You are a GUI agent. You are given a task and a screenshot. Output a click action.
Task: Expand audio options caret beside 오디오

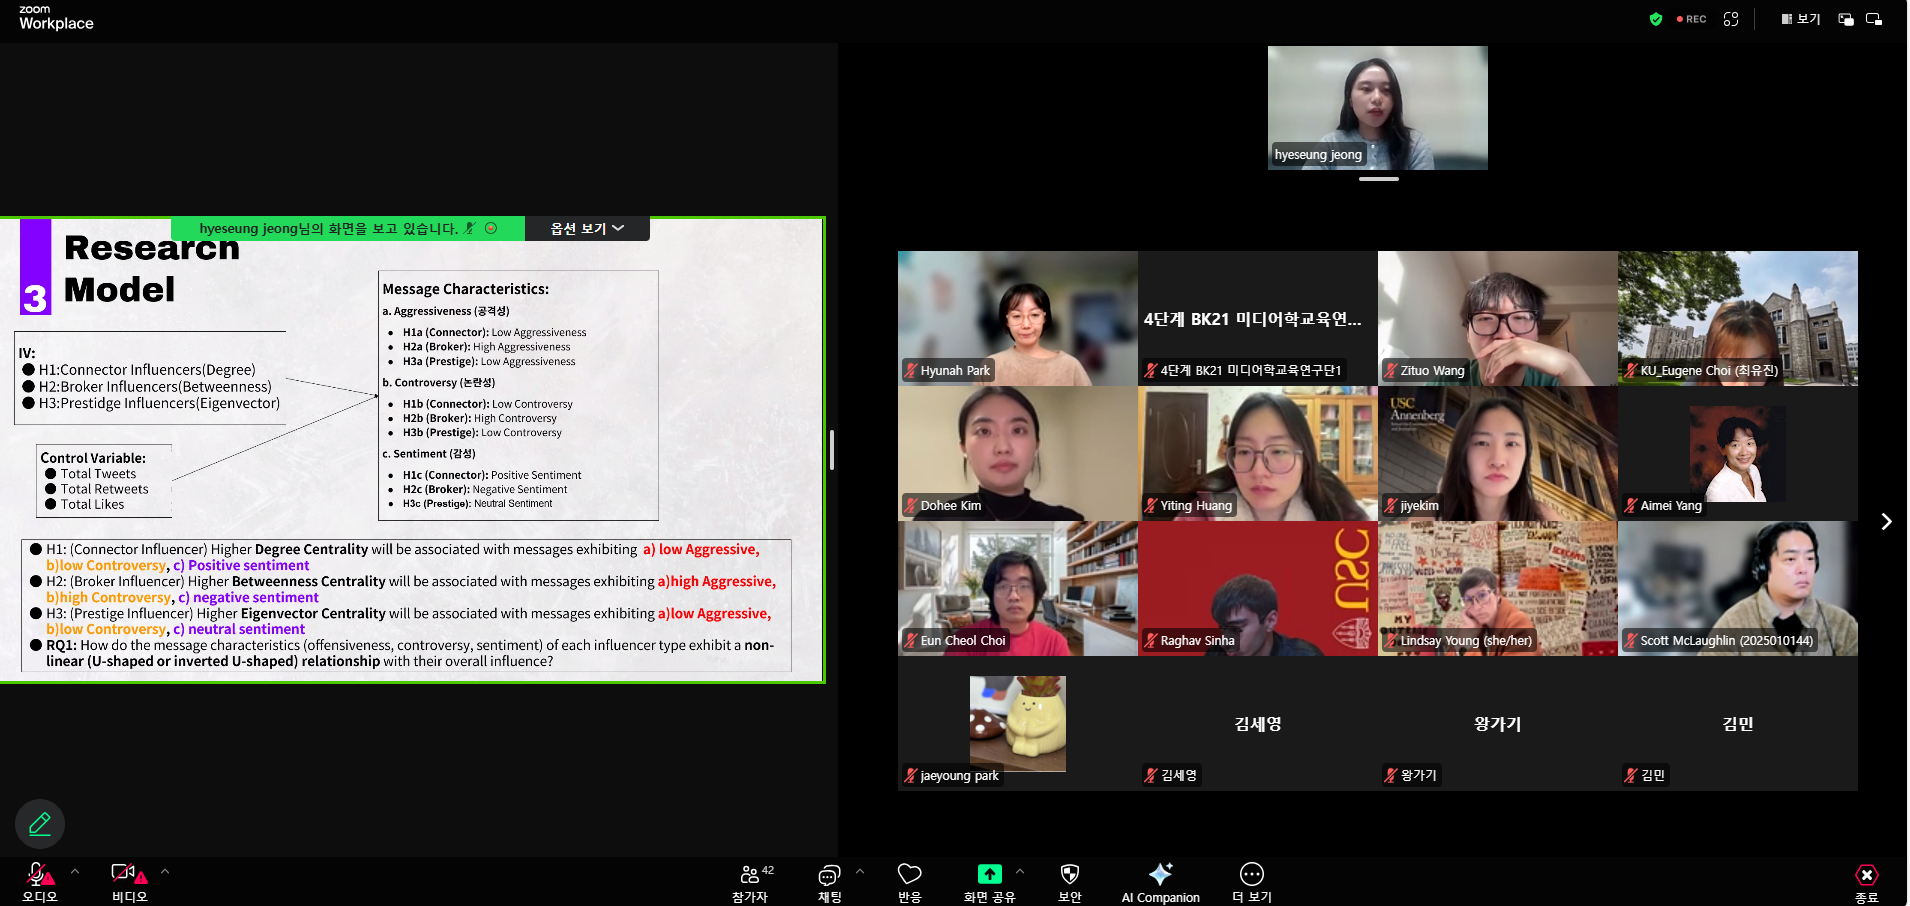point(75,871)
